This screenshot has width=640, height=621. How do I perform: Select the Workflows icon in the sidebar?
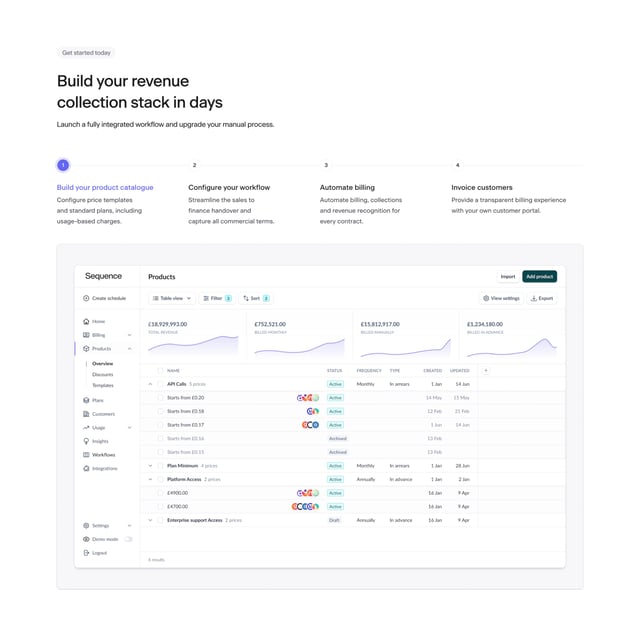point(86,455)
